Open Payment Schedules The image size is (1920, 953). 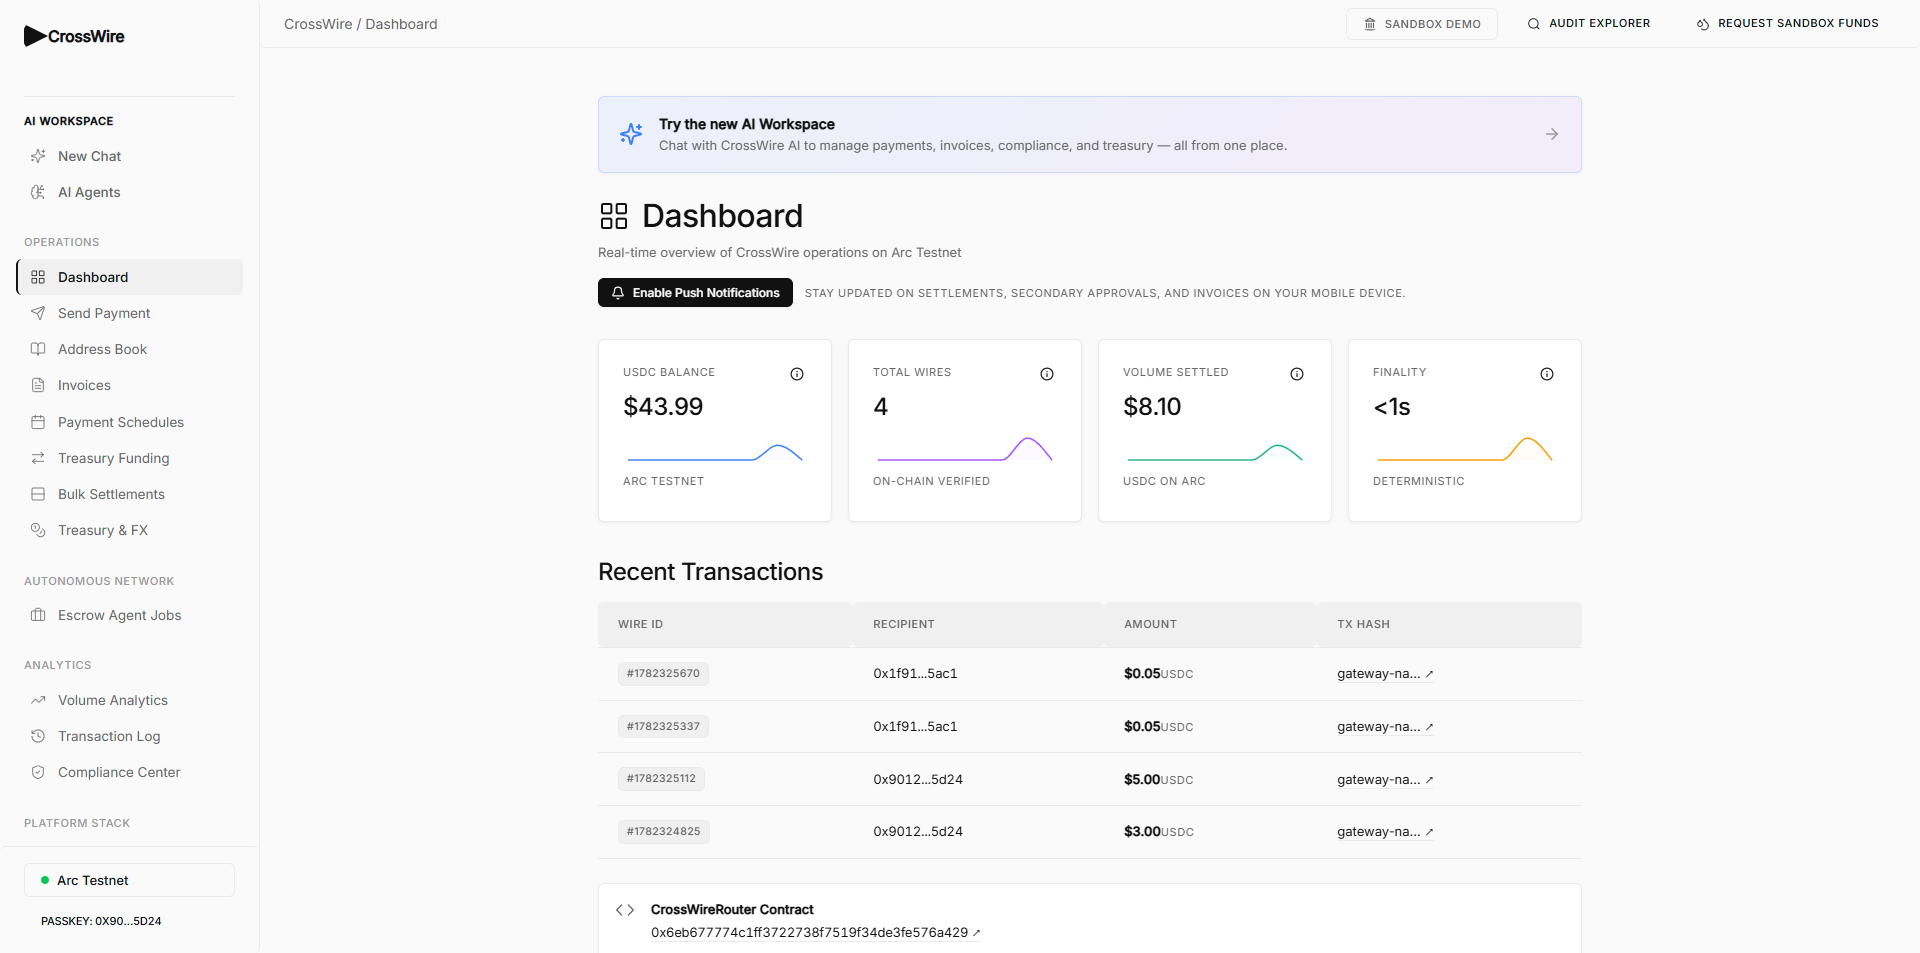129,422
